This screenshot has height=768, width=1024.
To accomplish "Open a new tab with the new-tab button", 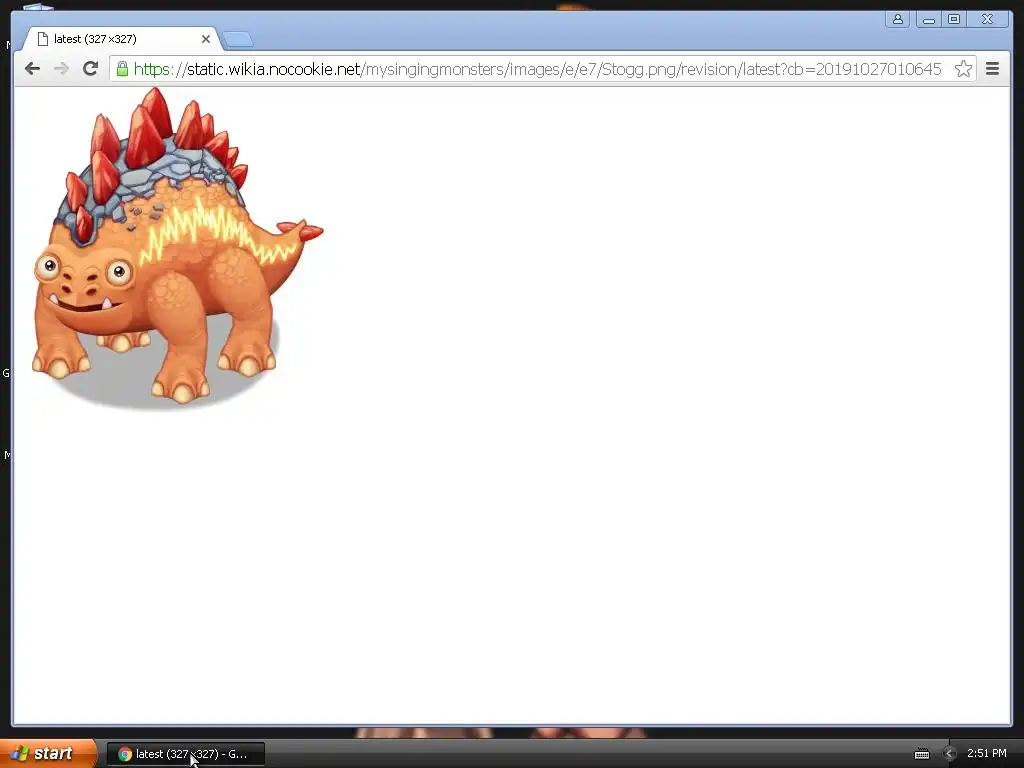I will tap(238, 40).
